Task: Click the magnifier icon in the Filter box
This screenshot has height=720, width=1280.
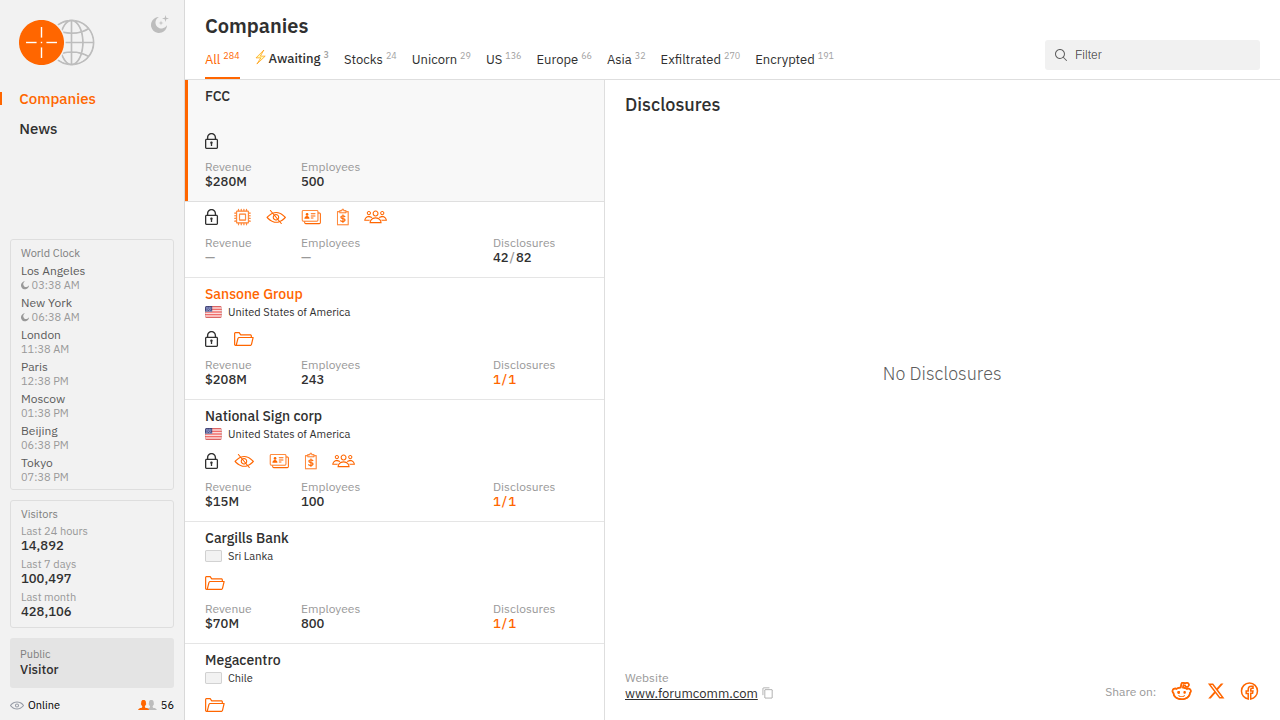Action: (x=1061, y=55)
